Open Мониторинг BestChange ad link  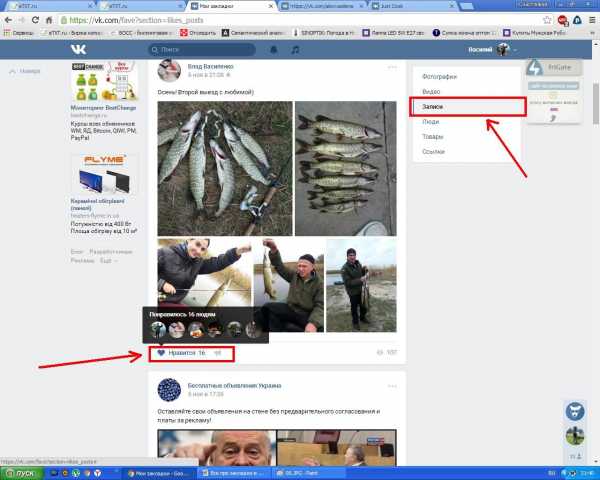coord(103,108)
